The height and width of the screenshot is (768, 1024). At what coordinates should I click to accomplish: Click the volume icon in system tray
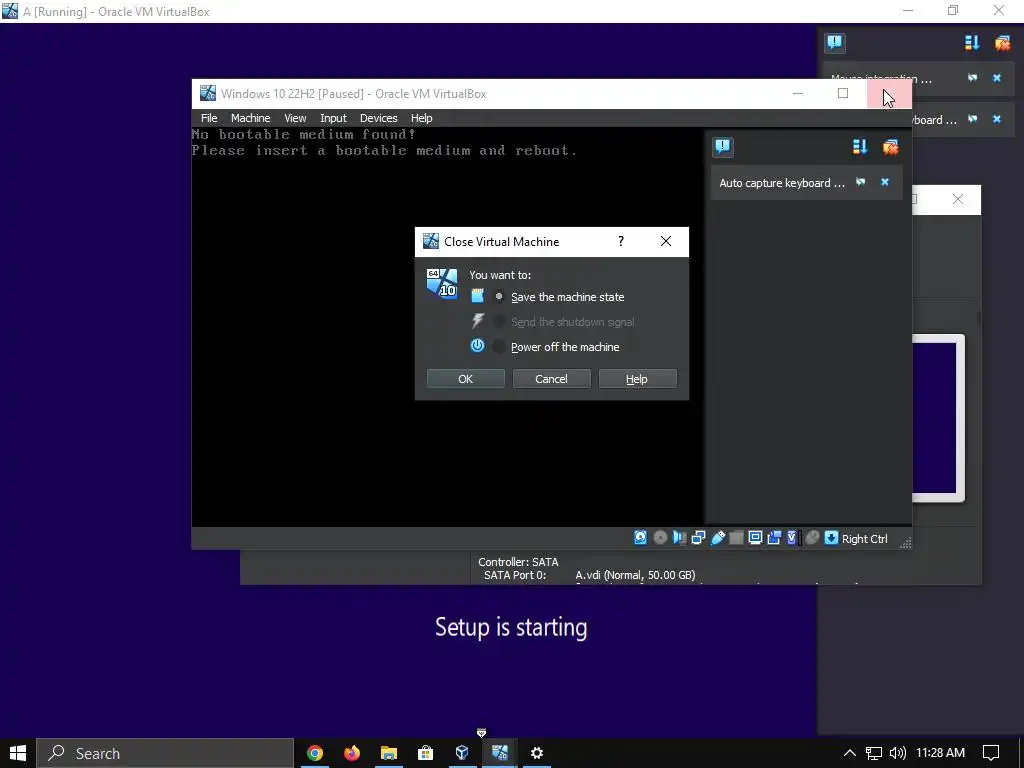tap(897, 753)
